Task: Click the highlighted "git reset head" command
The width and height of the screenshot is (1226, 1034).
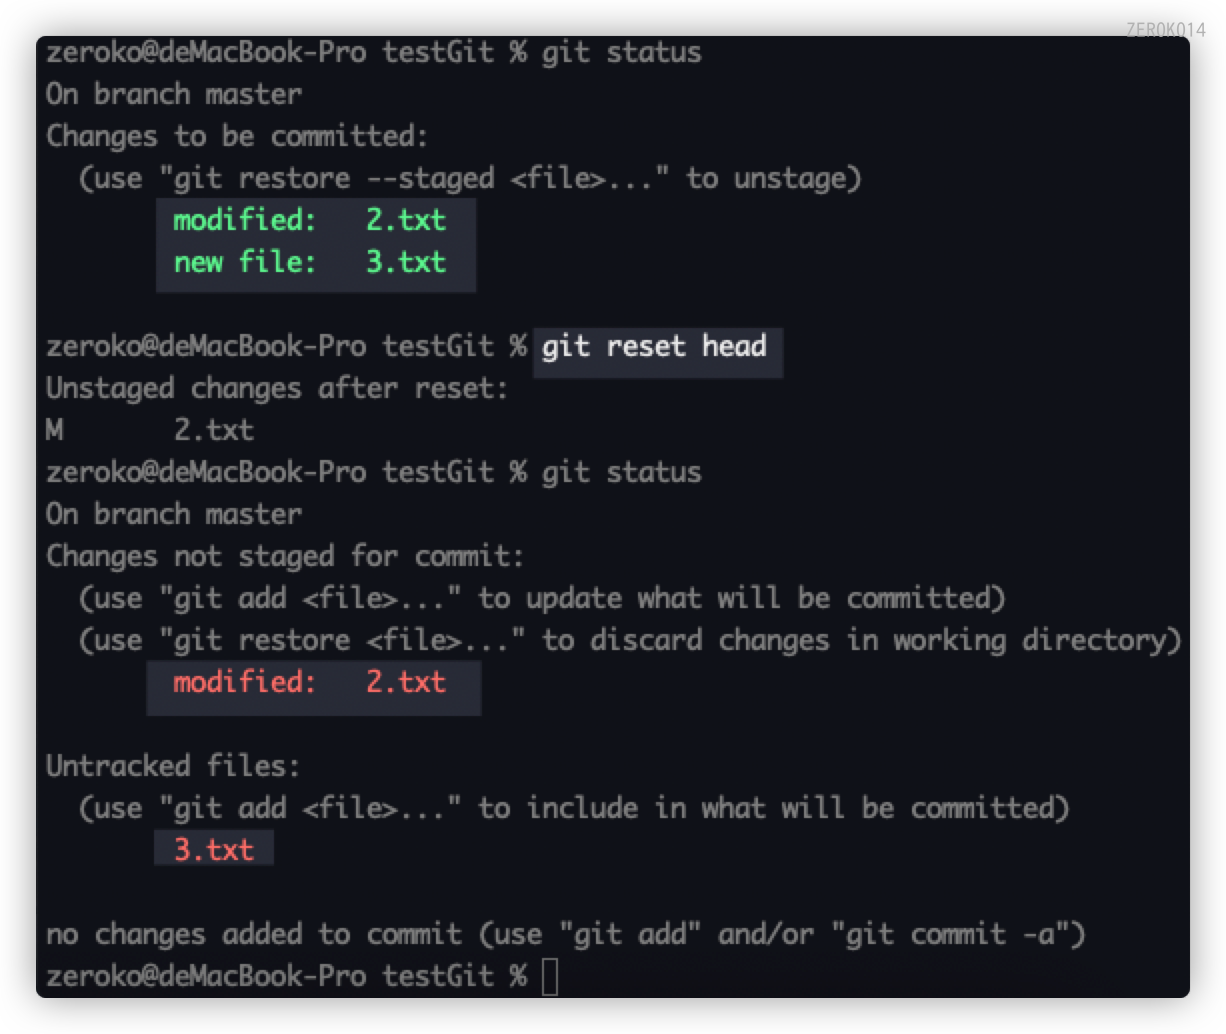Action: tap(654, 347)
